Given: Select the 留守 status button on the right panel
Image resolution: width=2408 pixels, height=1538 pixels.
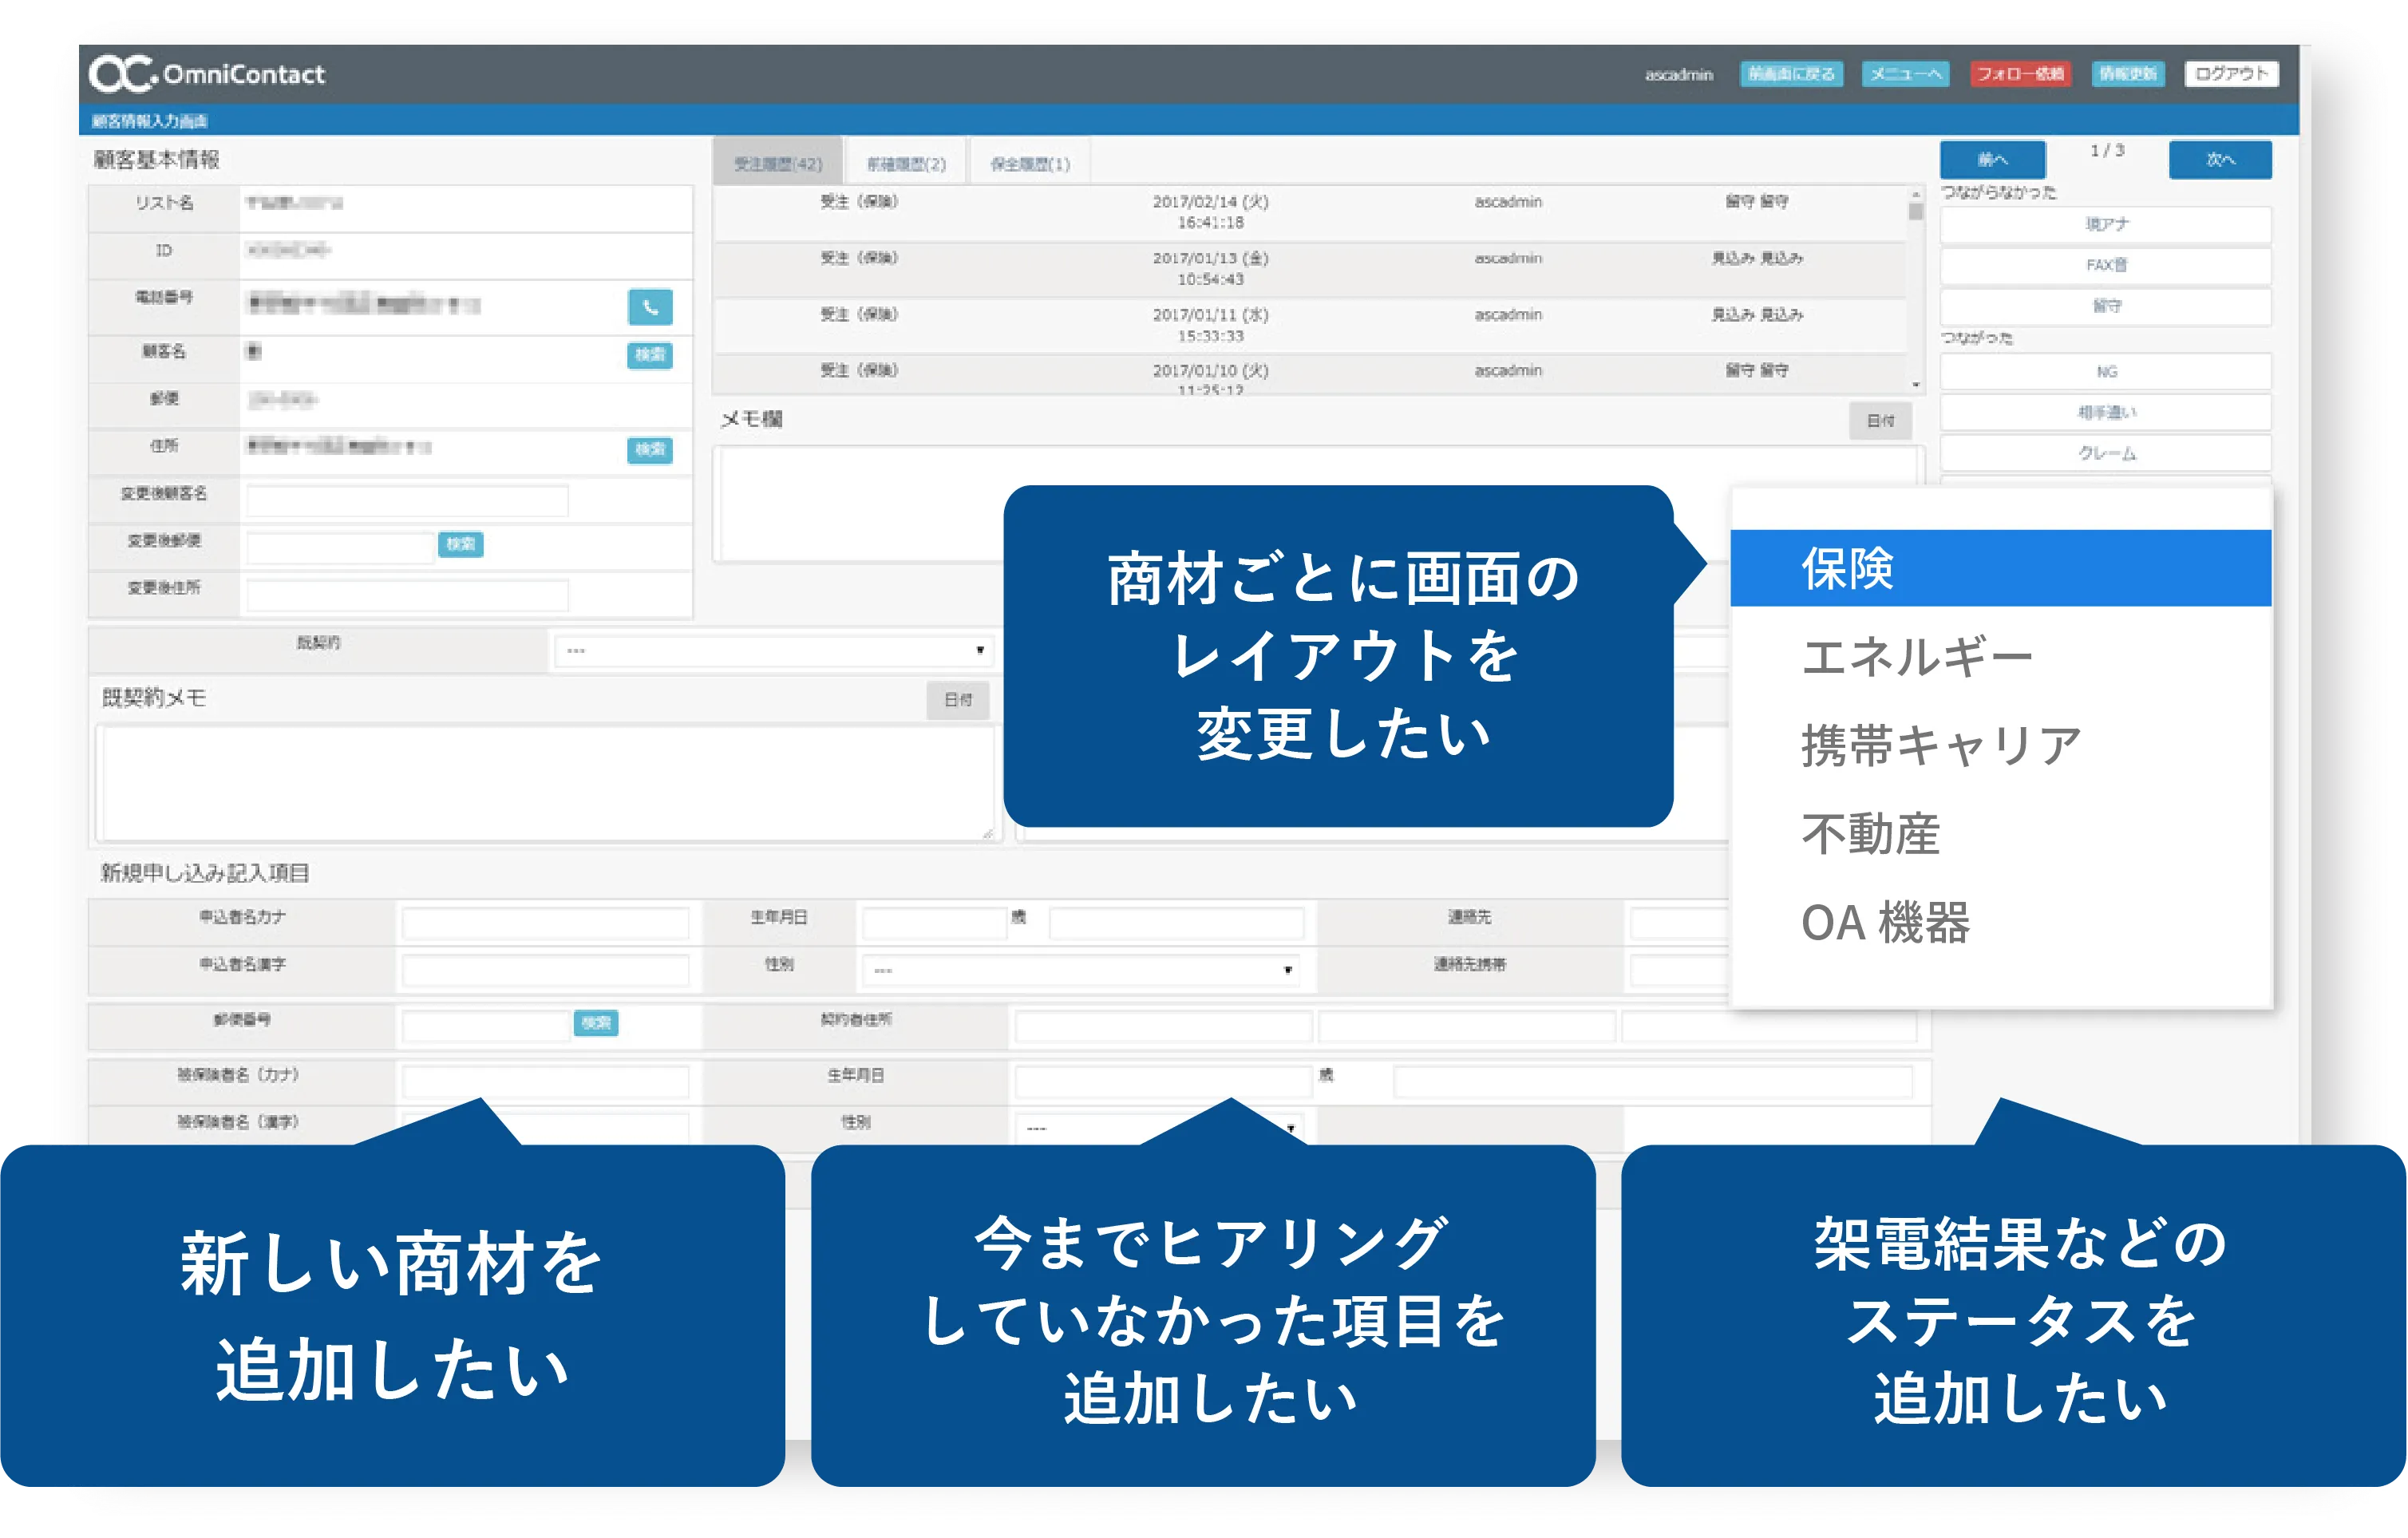Looking at the screenshot, I should [2106, 306].
